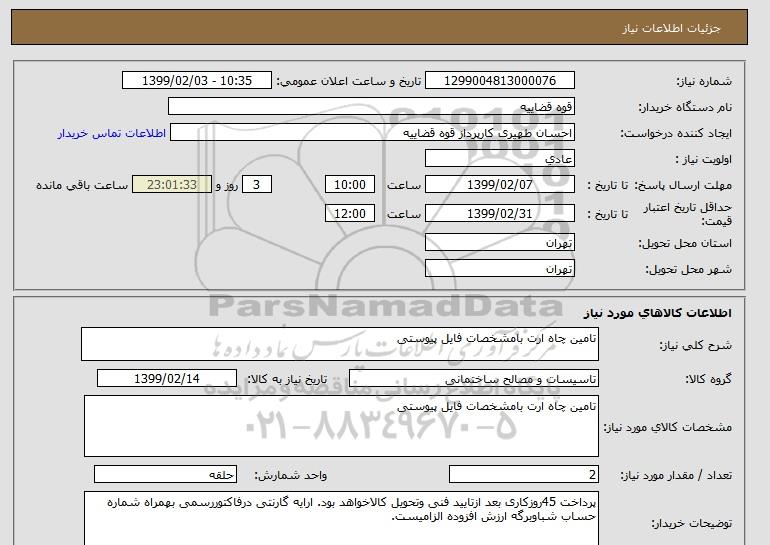770x545 pixels.
Task: Click the announcement date field 1399/02/03 - 10:35
Action: pyautogui.click(x=196, y=81)
